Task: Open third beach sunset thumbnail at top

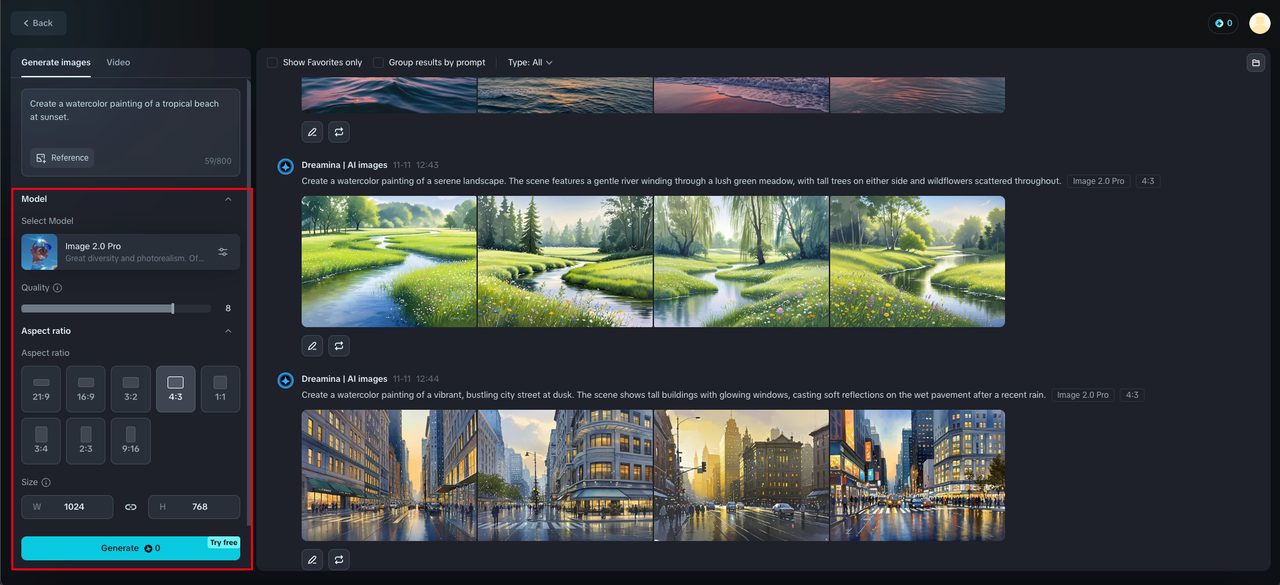Action: click(x=741, y=95)
